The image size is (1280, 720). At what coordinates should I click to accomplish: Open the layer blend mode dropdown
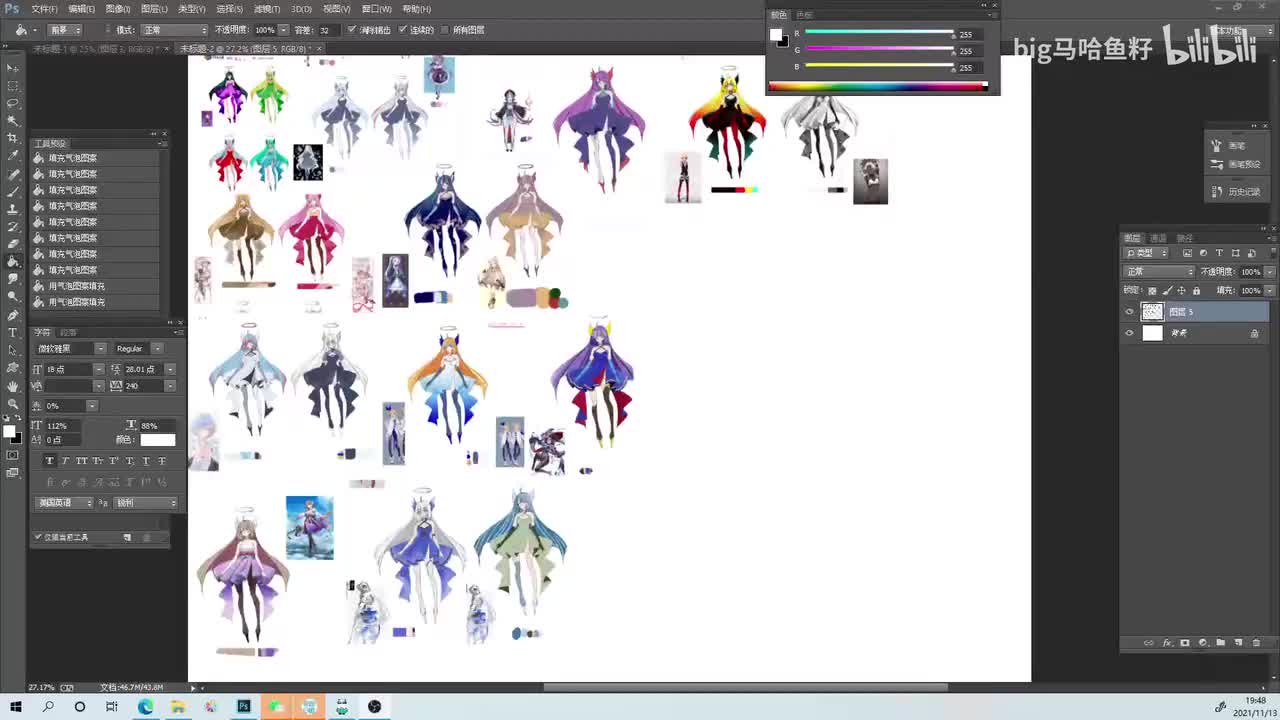pos(1160,272)
